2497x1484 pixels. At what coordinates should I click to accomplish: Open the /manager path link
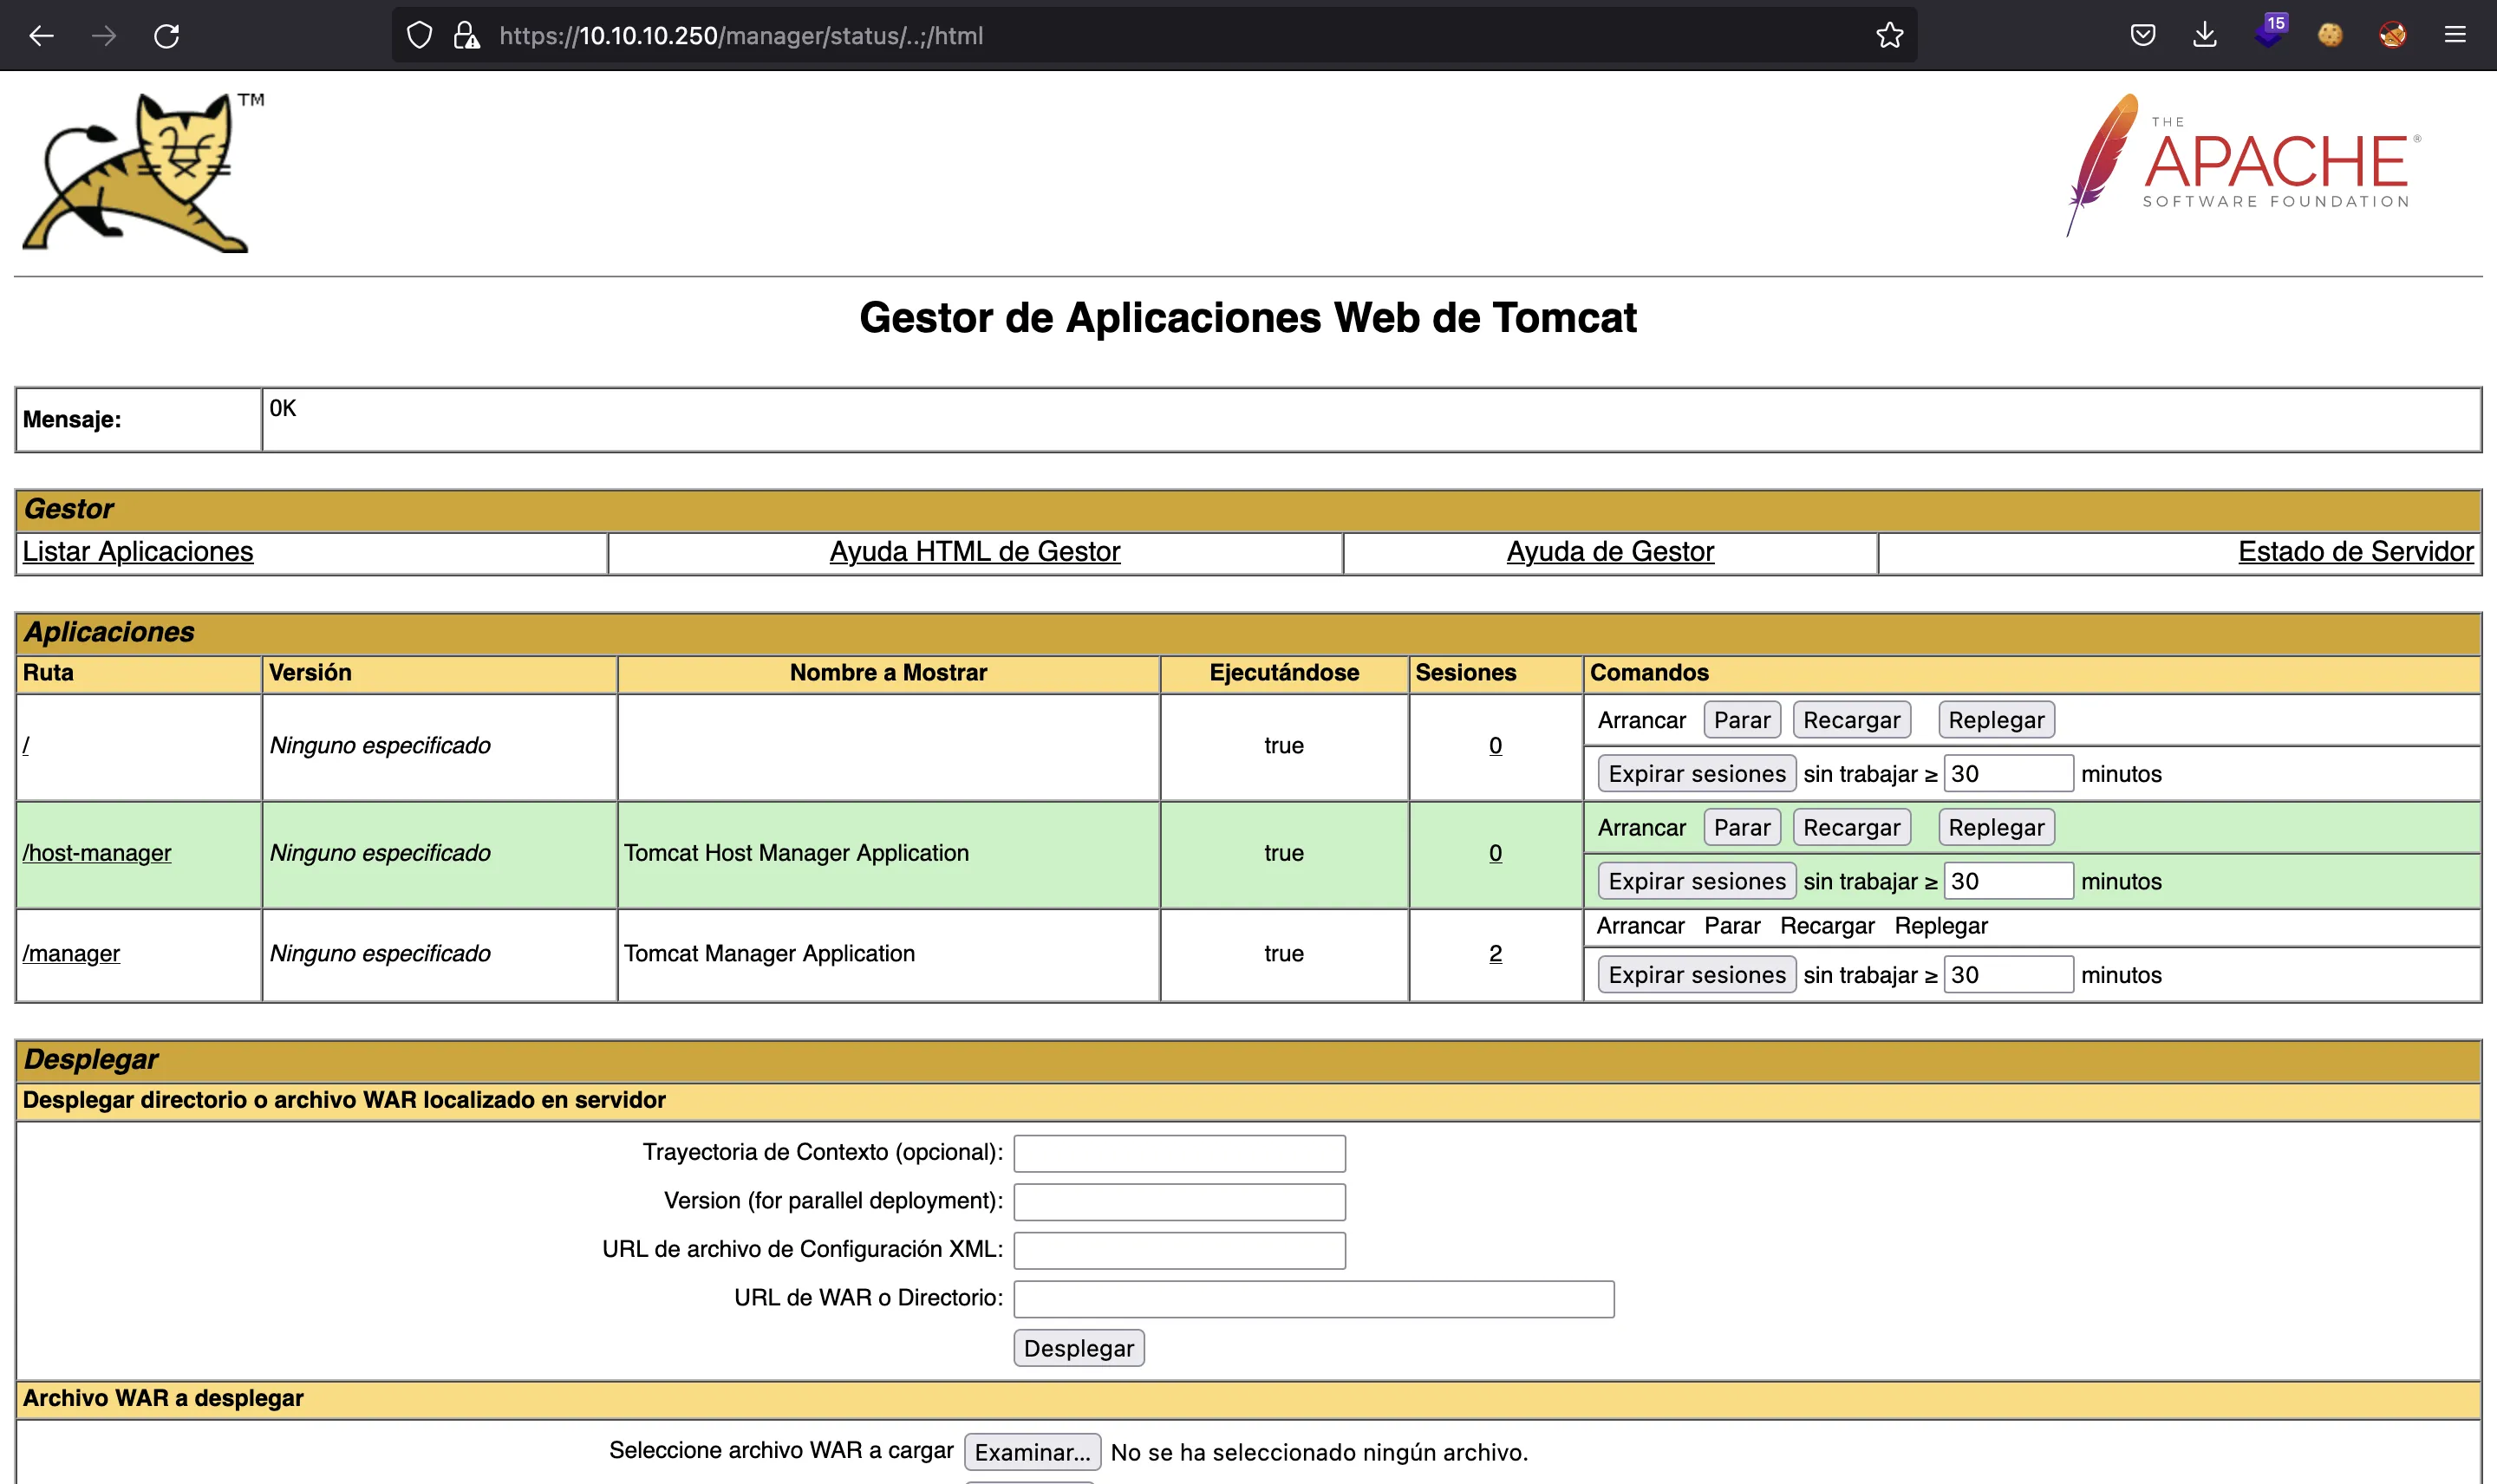[71, 954]
